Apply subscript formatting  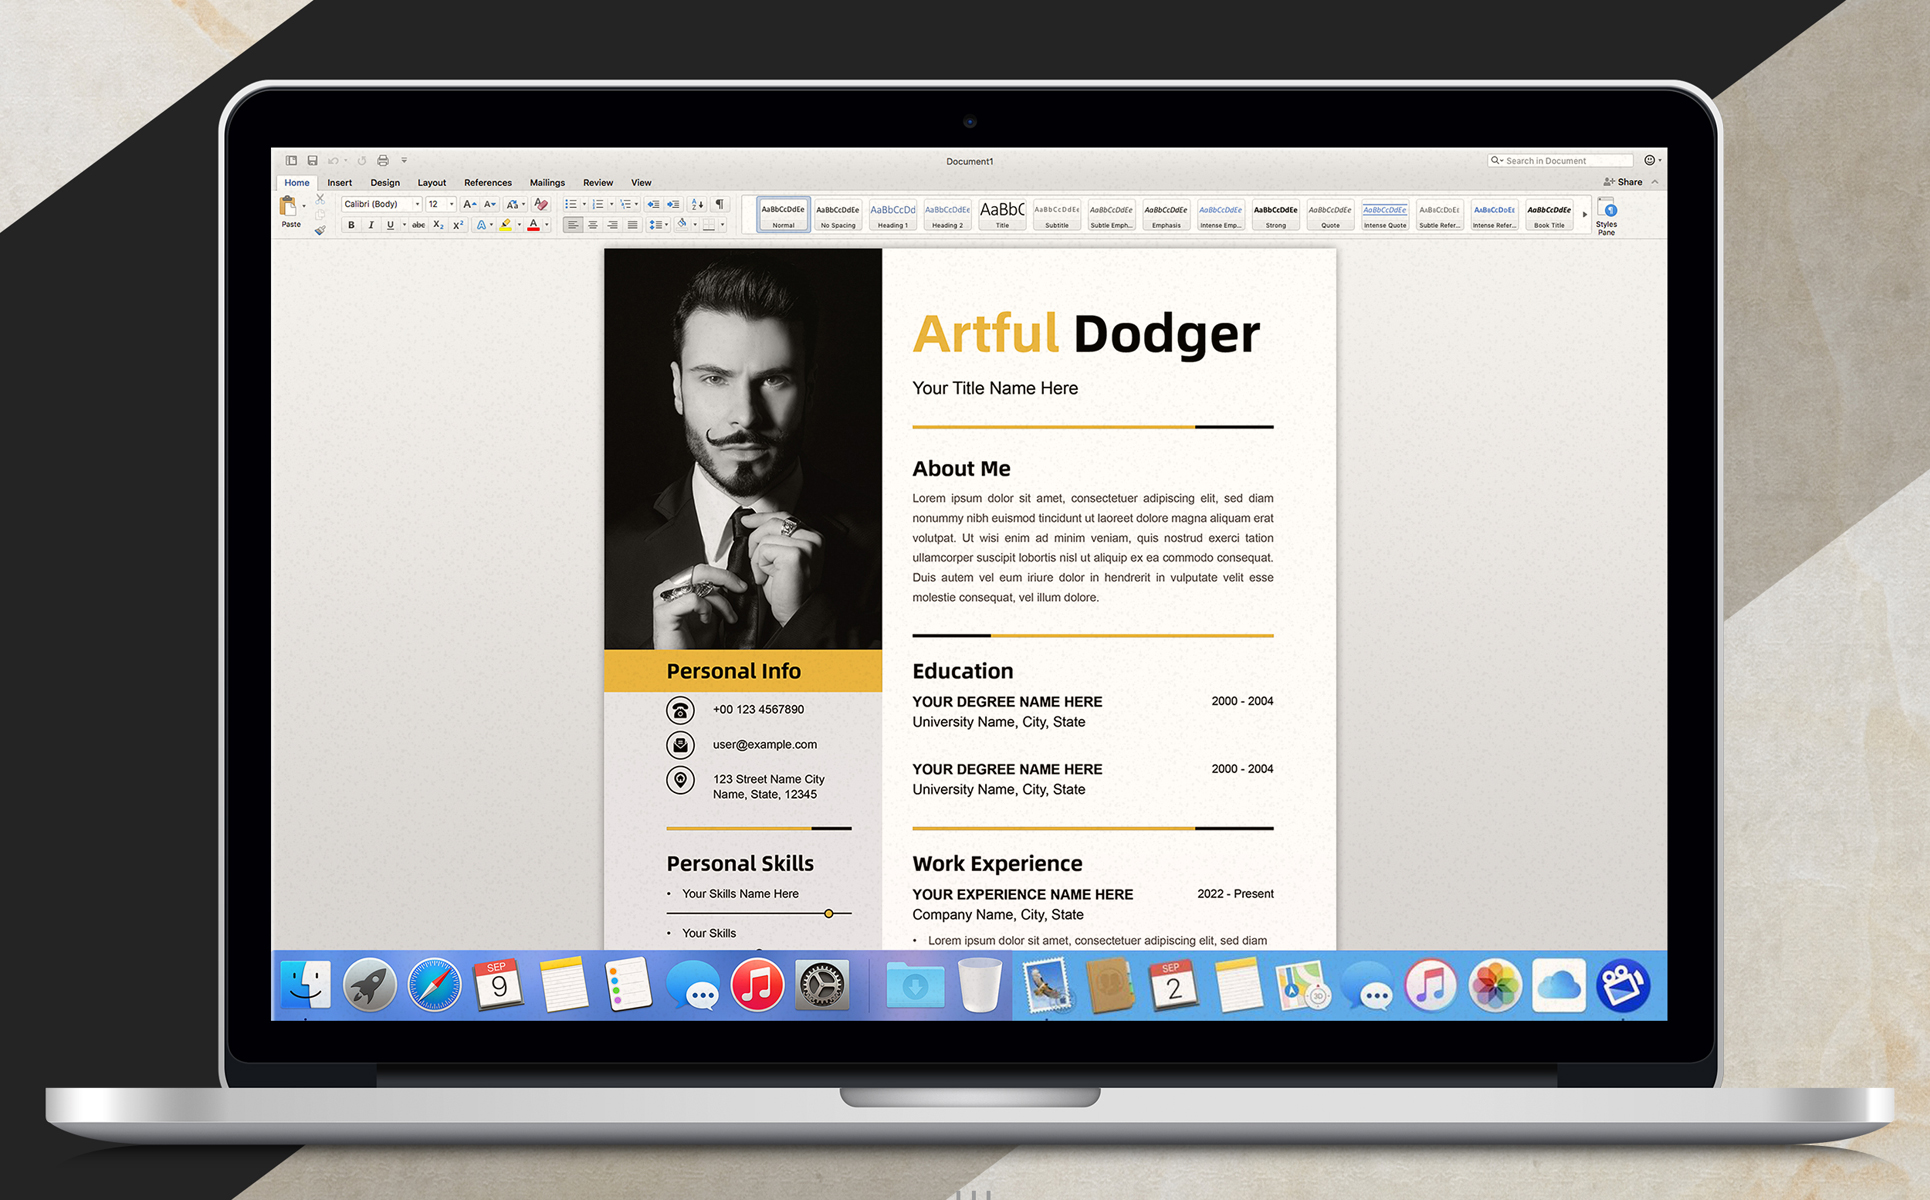click(438, 226)
